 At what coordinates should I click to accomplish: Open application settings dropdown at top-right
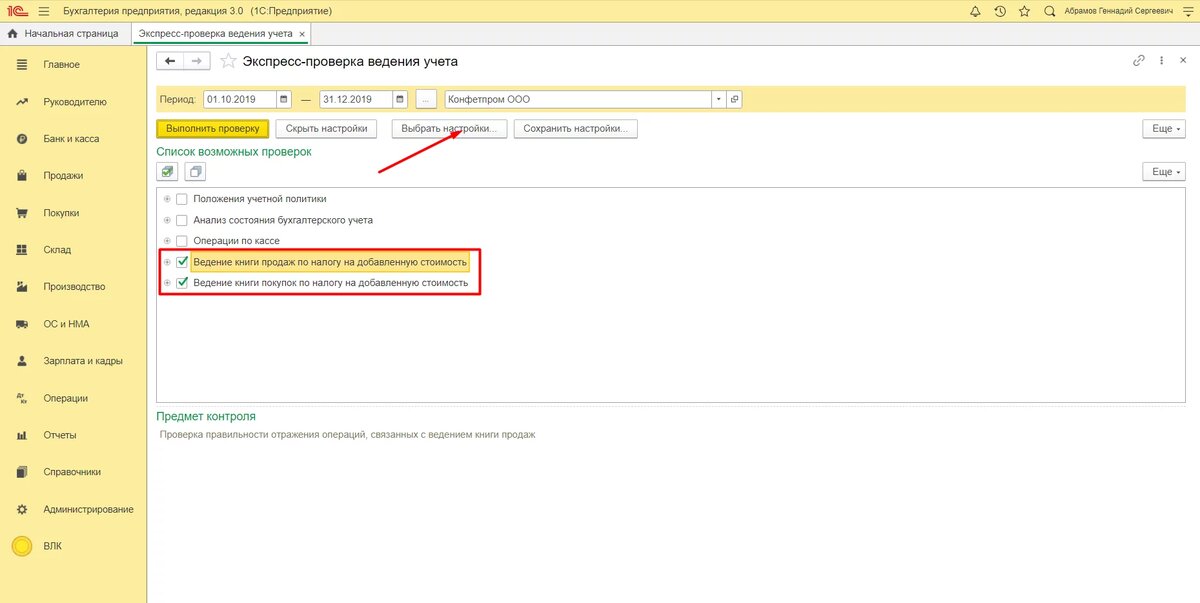tap(1187, 11)
